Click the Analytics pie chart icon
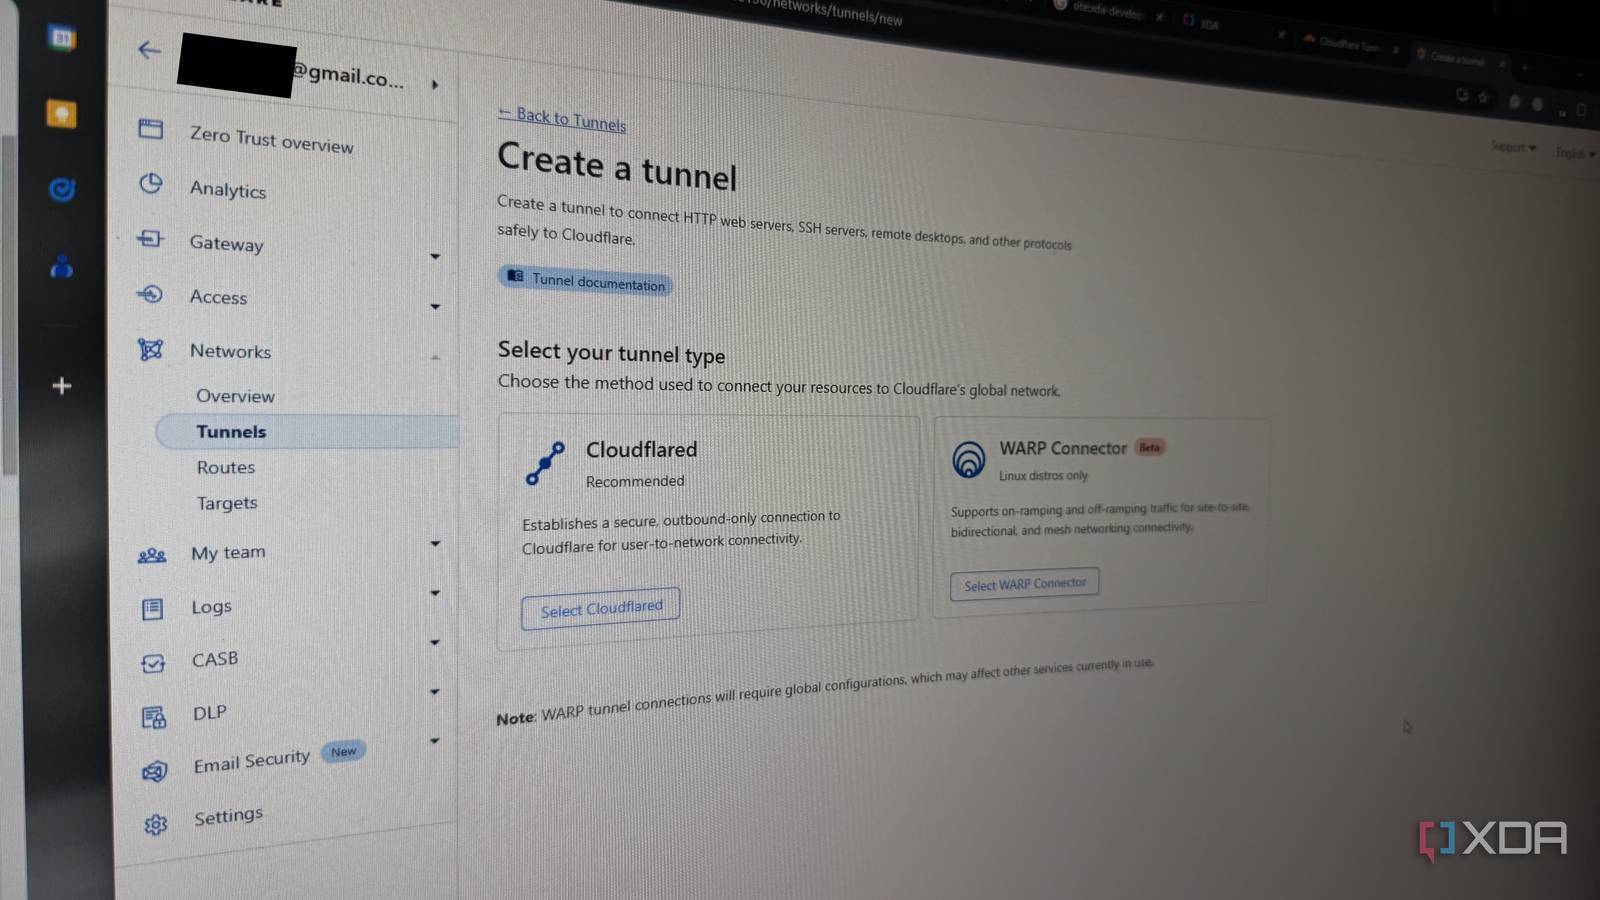 [151, 183]
